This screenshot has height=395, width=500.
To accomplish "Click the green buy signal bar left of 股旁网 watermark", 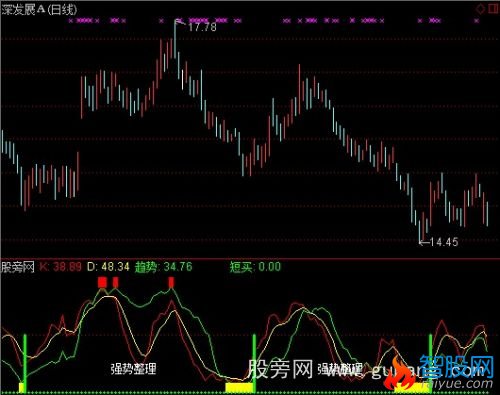I will coord(255,364).
